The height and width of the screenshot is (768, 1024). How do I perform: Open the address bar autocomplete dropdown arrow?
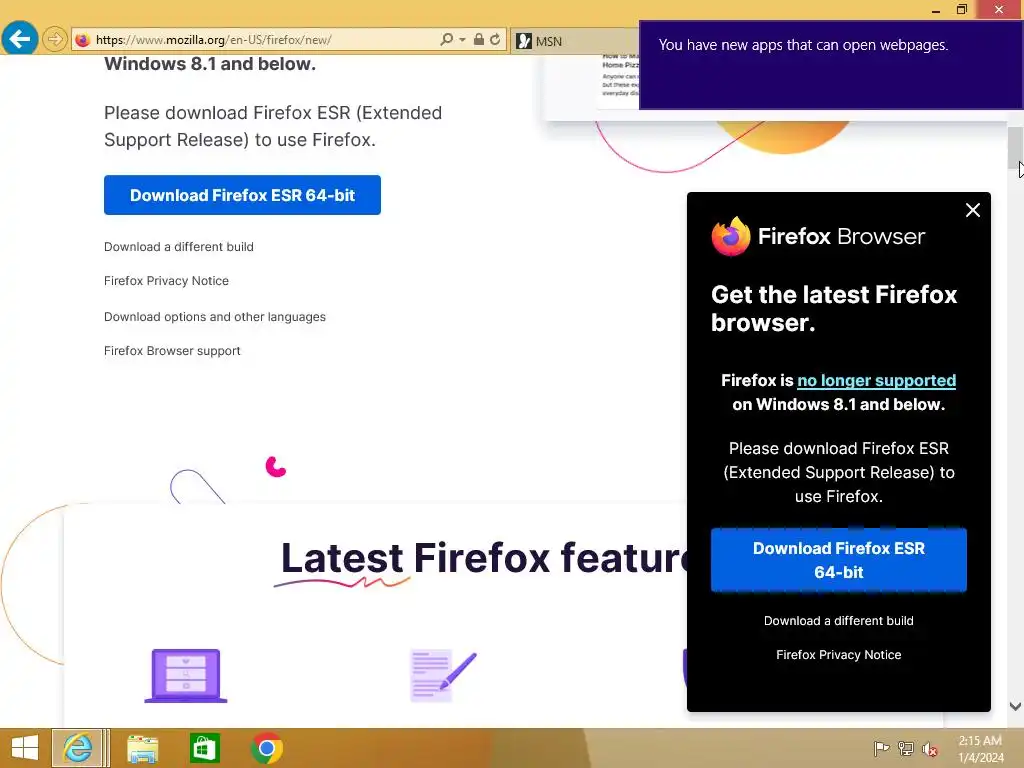[x=462, y=40]
